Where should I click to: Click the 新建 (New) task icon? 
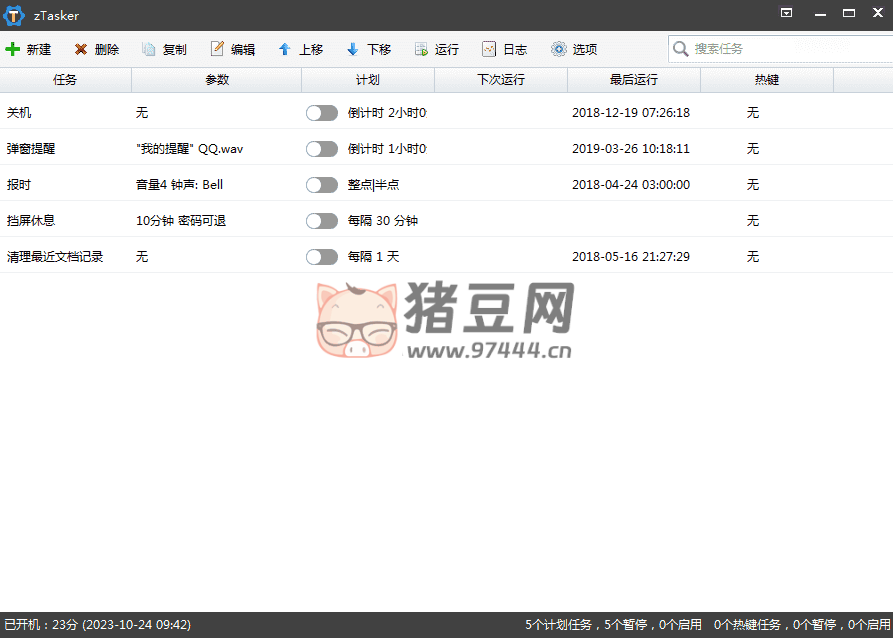(13, 49)
